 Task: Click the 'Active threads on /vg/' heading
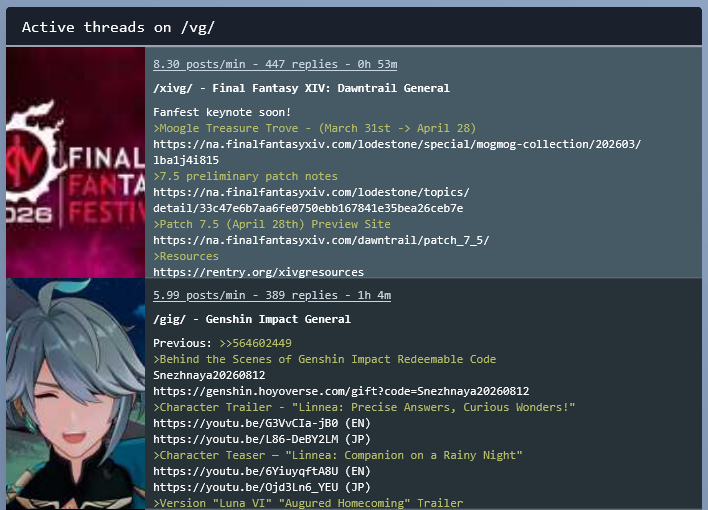coord(118,28)
